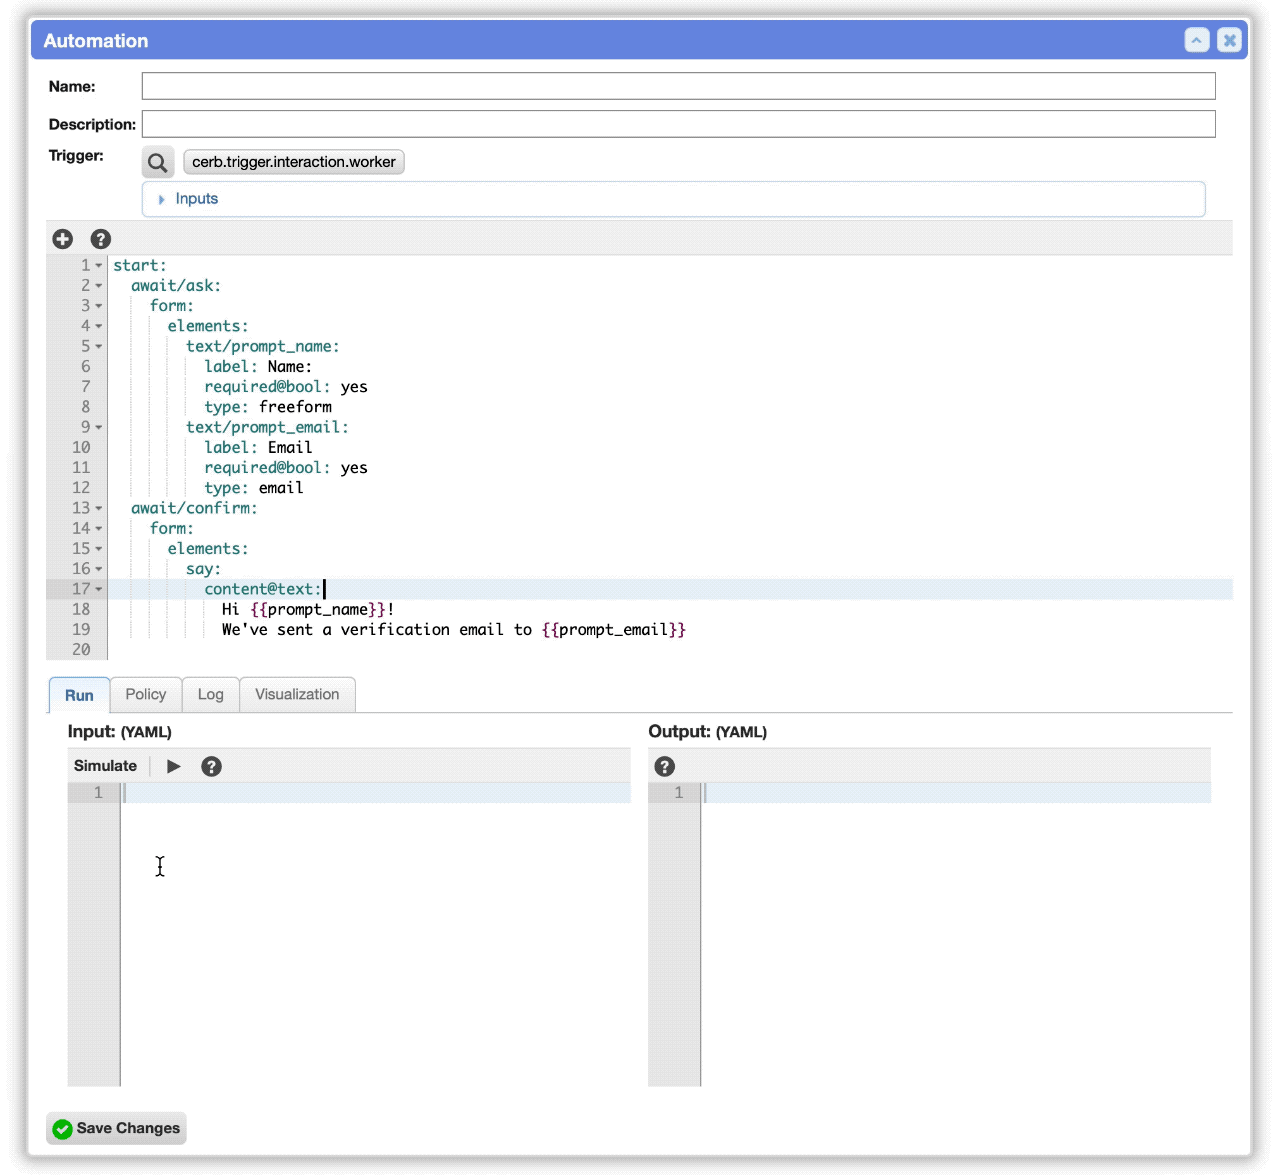Fold line 15 elements block
Viewport: 1280px width, 1175px height.
pyautogui.click(x=99, y=549)
